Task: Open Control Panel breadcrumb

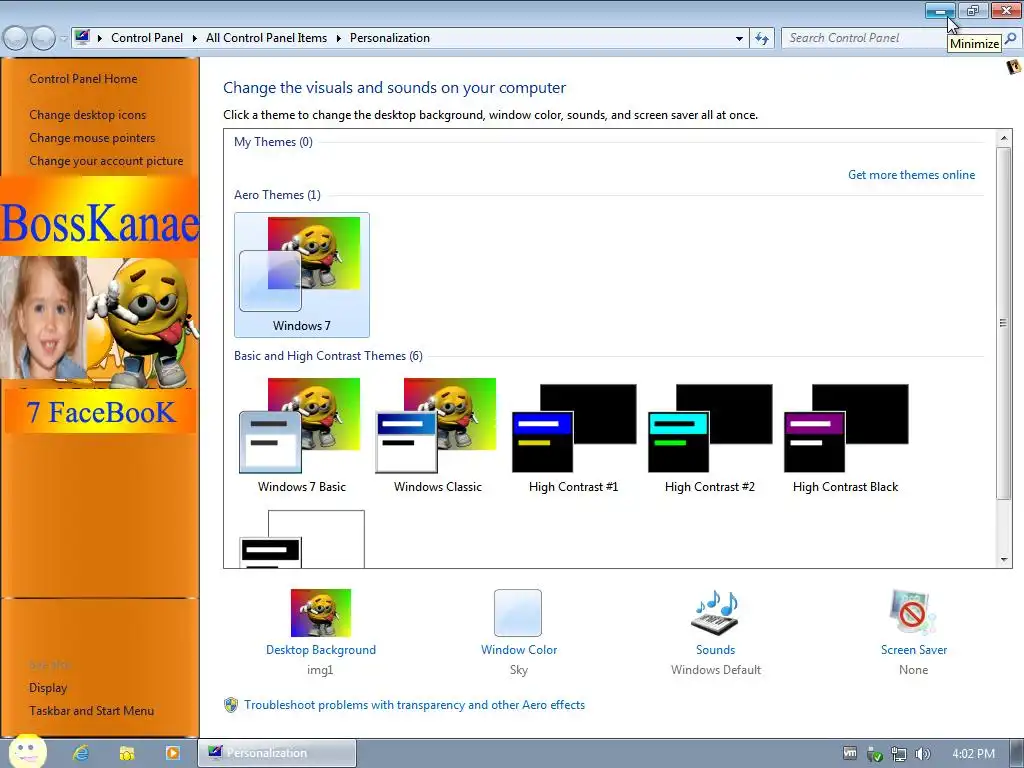Action: 147,38
